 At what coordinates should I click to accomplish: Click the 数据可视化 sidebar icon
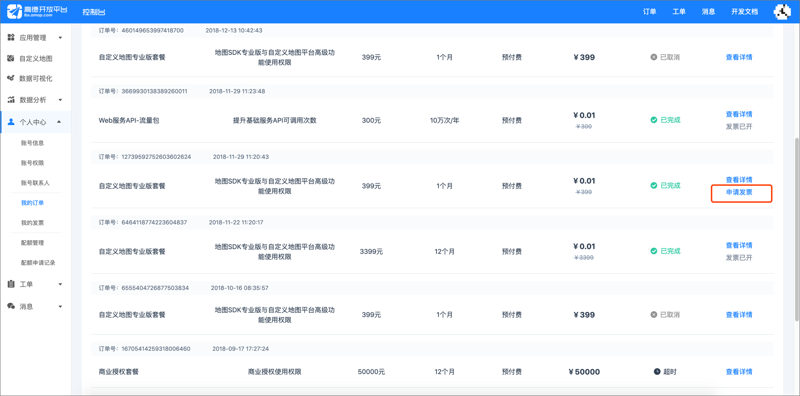(x=11, y=79)
